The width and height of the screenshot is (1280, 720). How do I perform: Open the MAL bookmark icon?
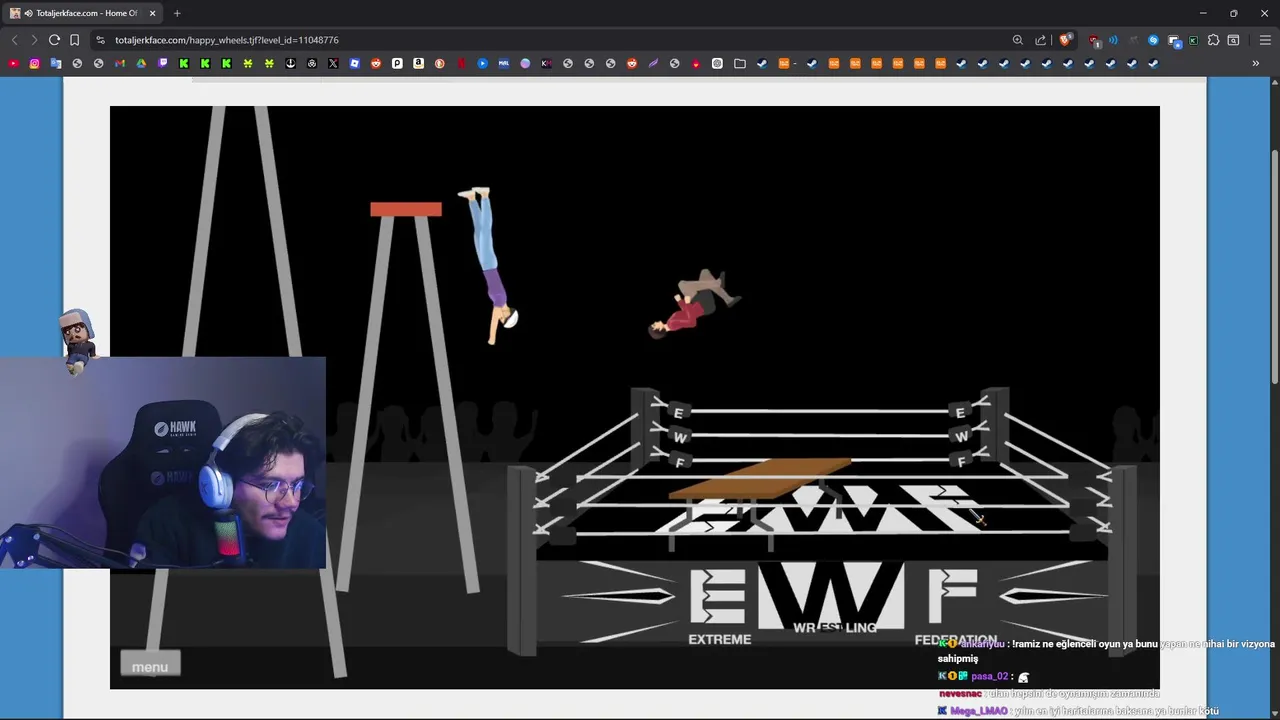(x=503, y=63)
